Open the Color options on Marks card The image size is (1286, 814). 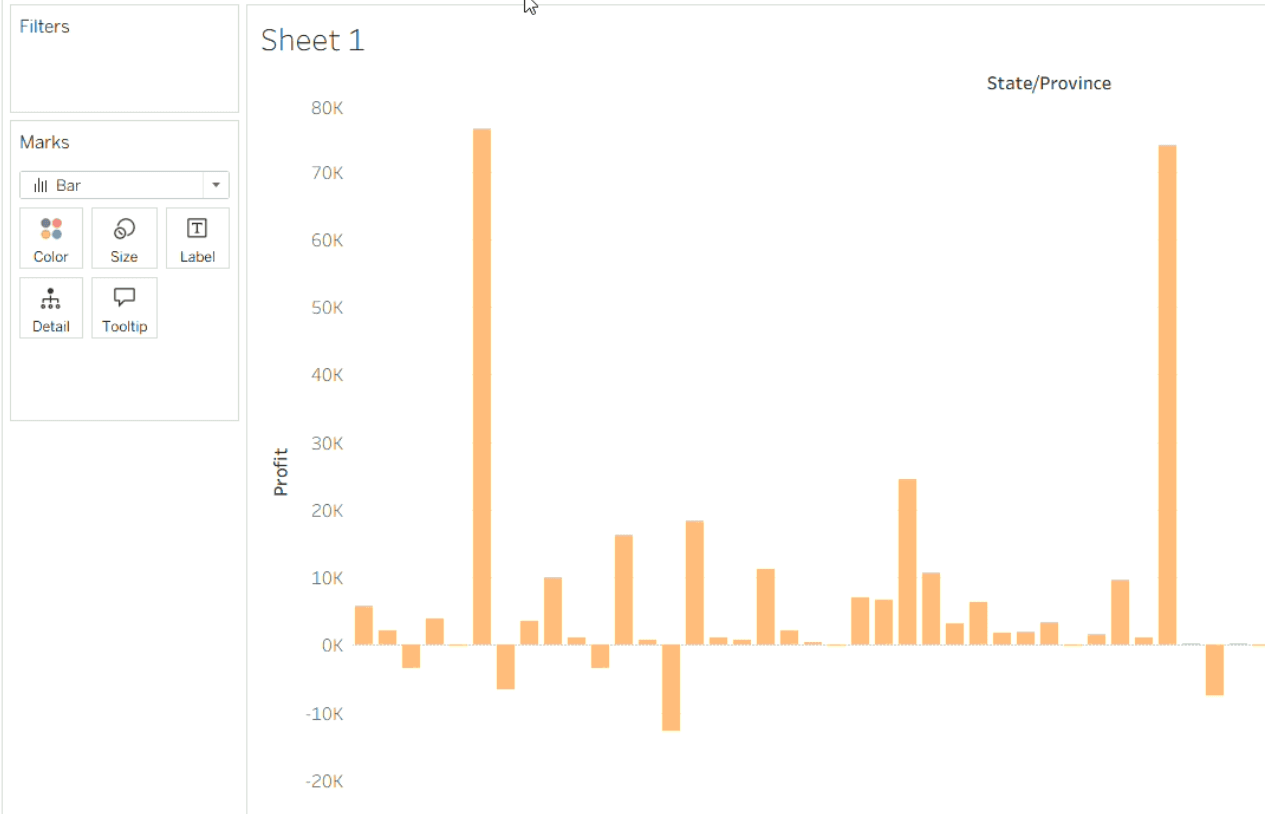51,238
